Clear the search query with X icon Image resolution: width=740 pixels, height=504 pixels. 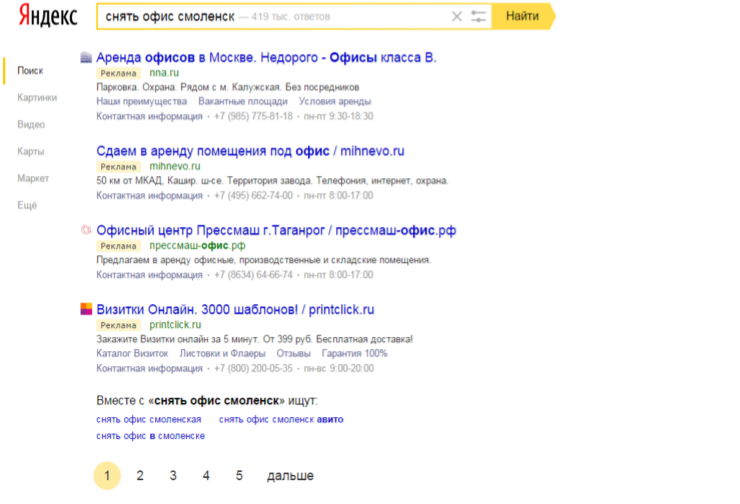coord(457,17)
